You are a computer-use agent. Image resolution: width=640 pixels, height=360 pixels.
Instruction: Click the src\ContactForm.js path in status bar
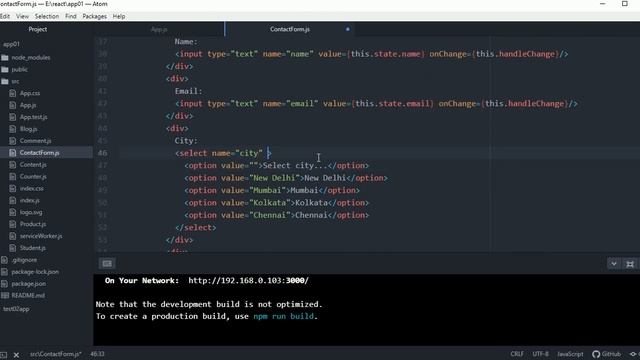(56, 354)
